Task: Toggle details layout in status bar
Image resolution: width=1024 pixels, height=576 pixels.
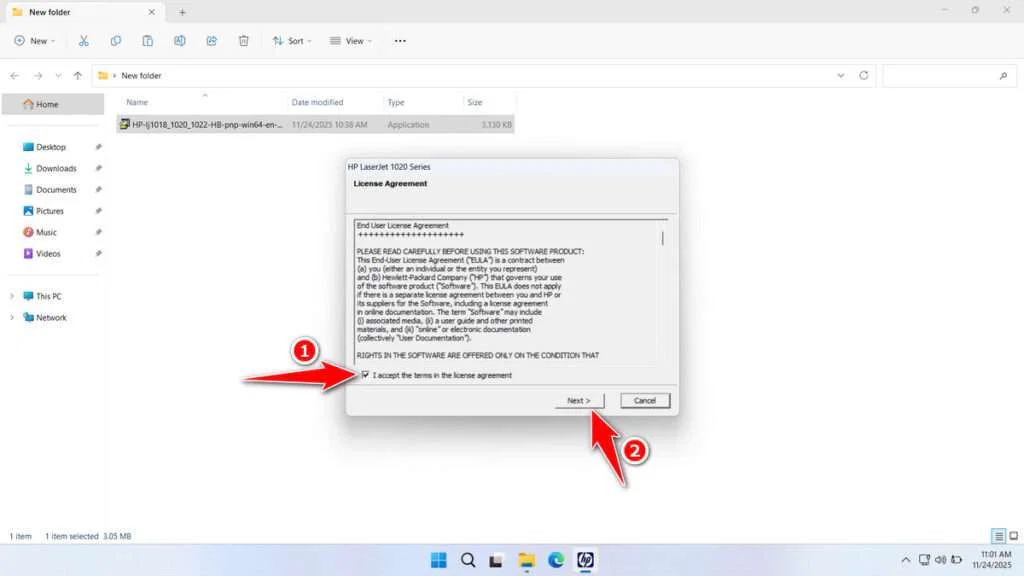Action: point(998,536)
